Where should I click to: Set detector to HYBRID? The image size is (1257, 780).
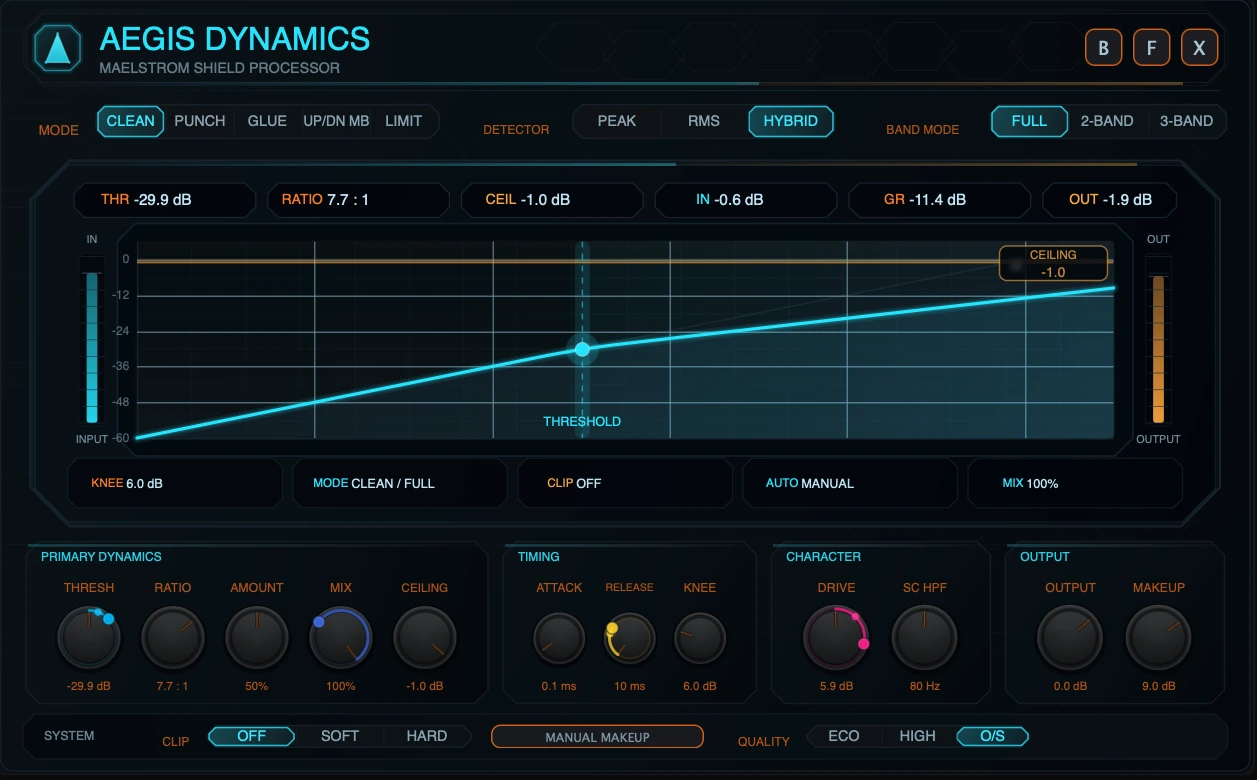[791, 121]
